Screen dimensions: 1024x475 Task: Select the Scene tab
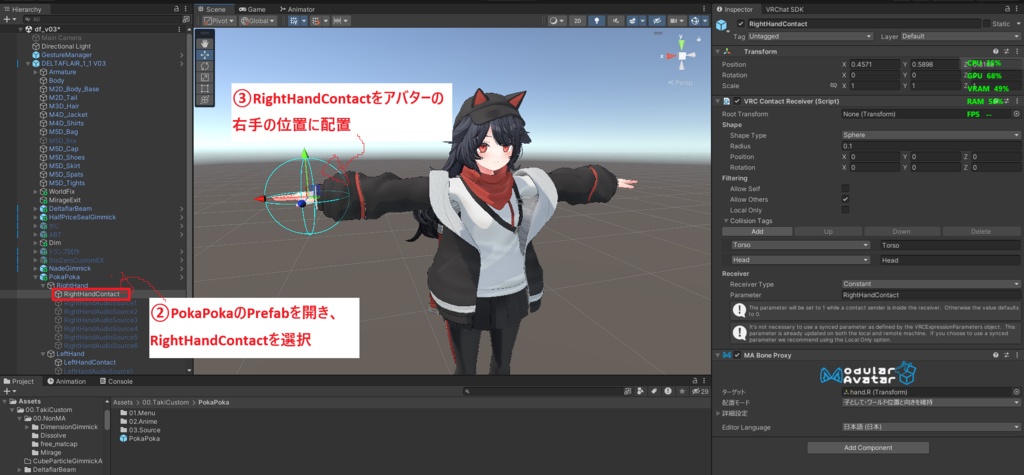[212, 9]
